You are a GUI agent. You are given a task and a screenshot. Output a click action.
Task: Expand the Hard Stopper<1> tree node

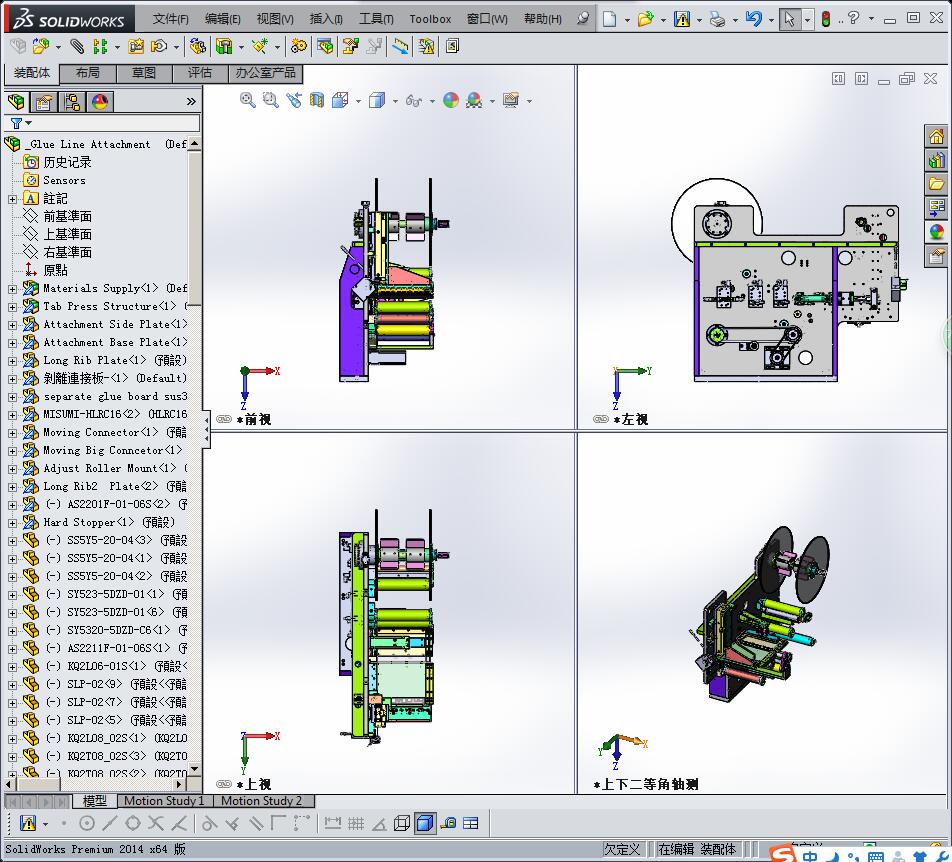click(12, 523)
